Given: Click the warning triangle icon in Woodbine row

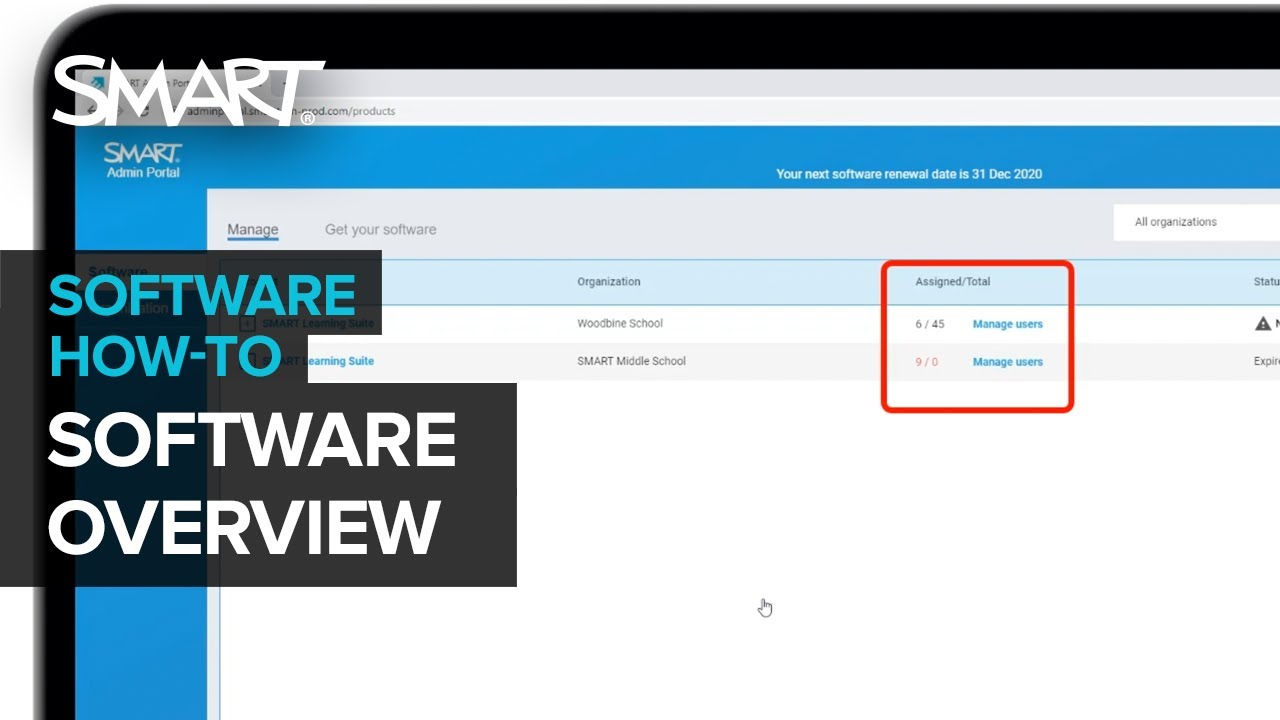Looking at the screenshot, I should click(1263, 324).
